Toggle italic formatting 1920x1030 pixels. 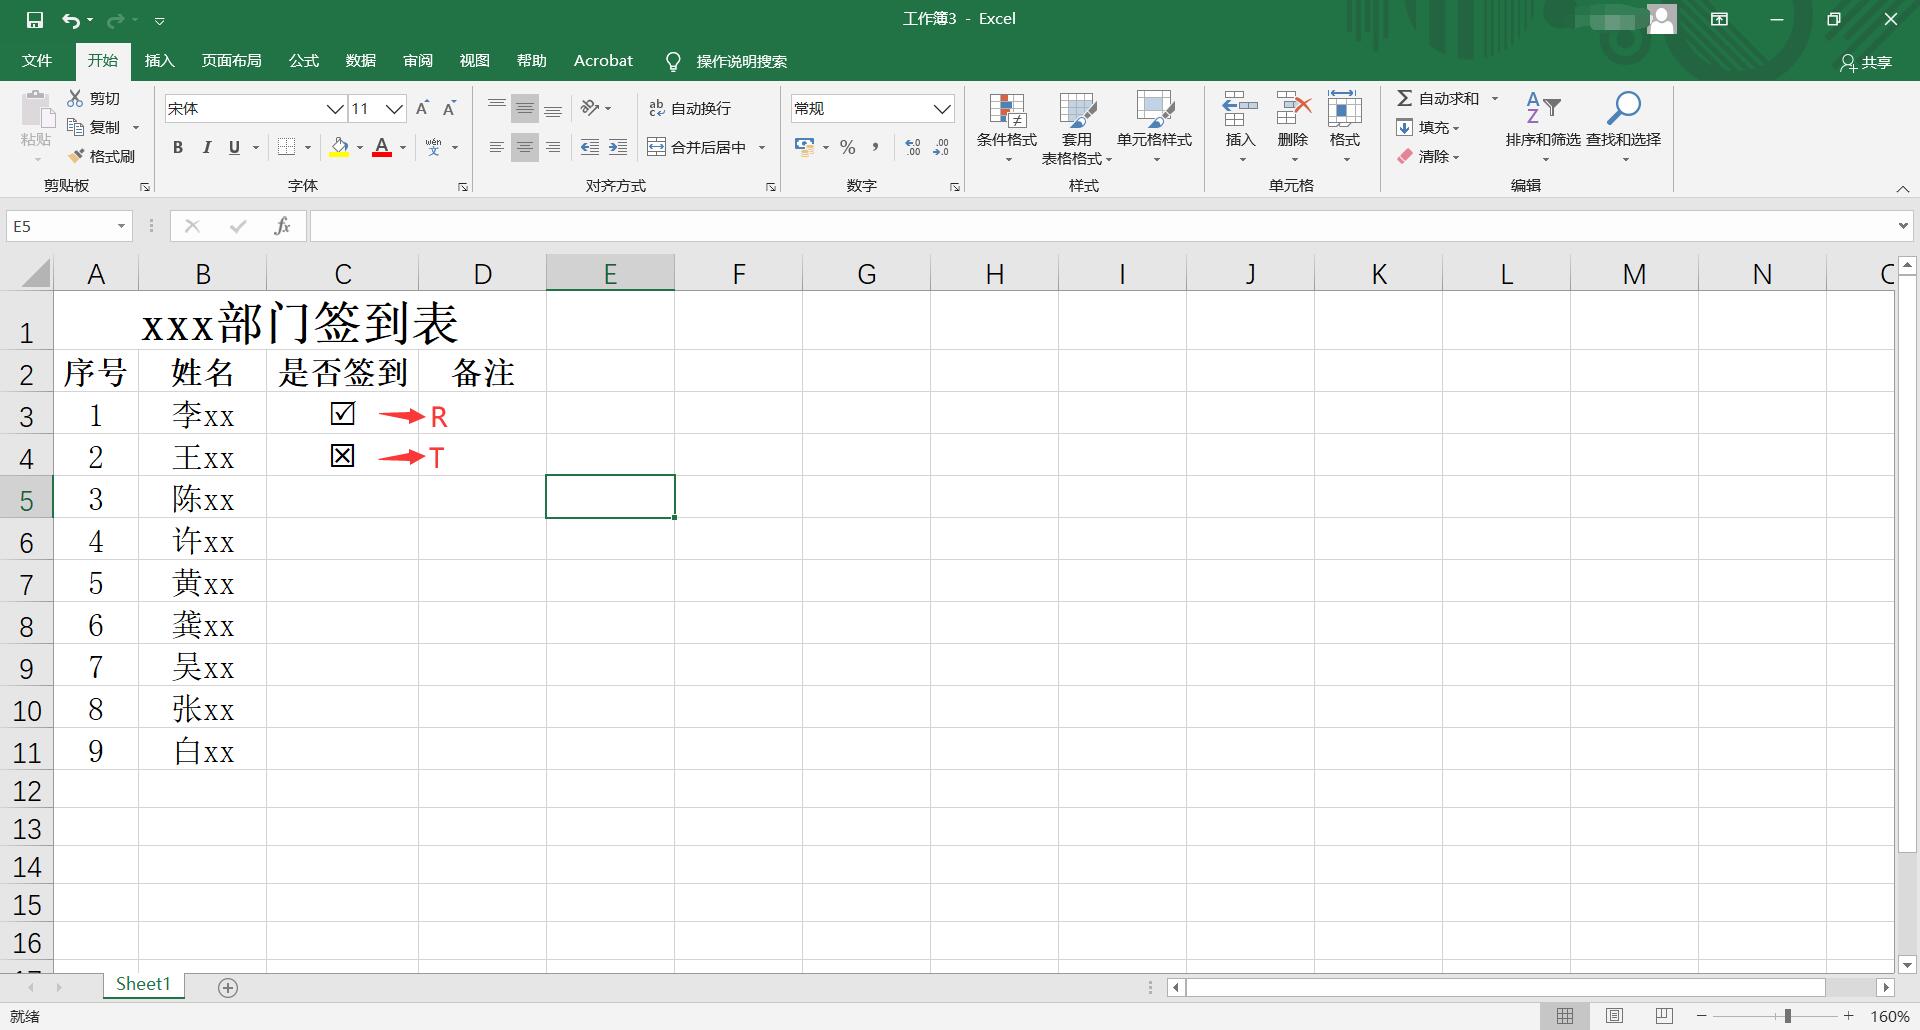[x=206, y=147]
